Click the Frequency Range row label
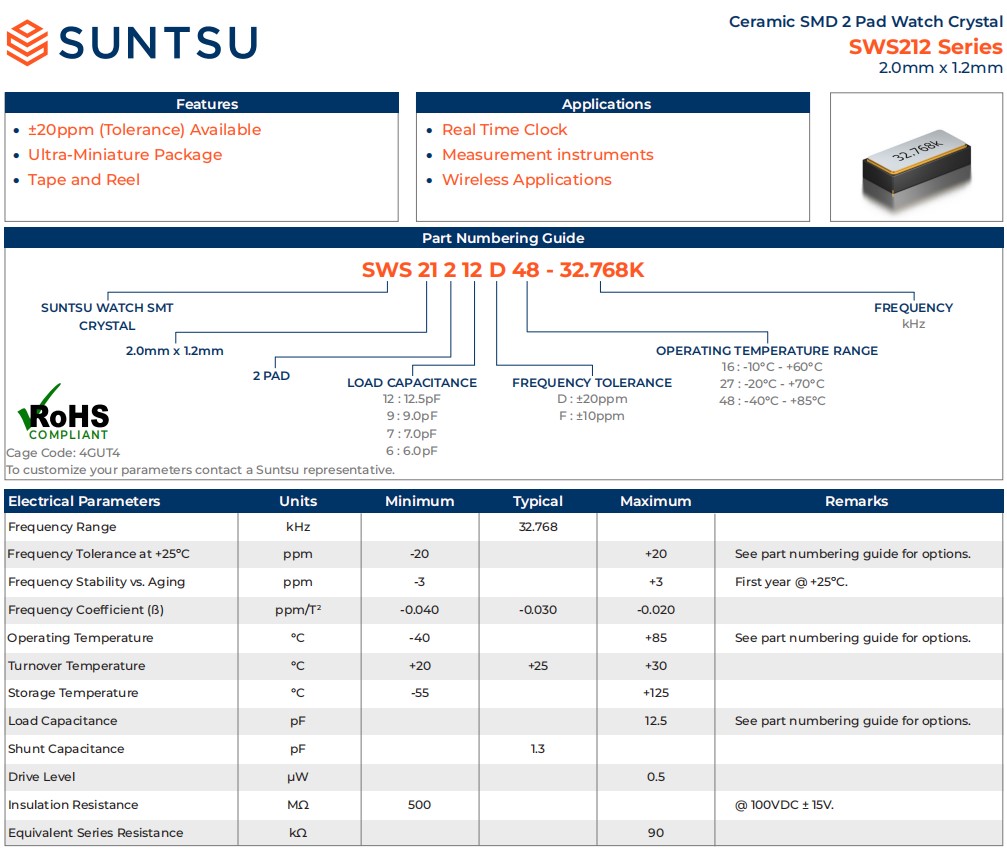1007x851 pixels. 62,527
